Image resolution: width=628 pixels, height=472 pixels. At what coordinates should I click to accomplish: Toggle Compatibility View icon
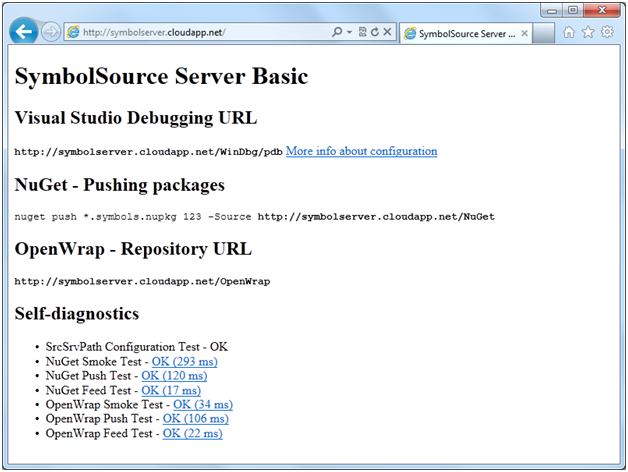[362, 32]
